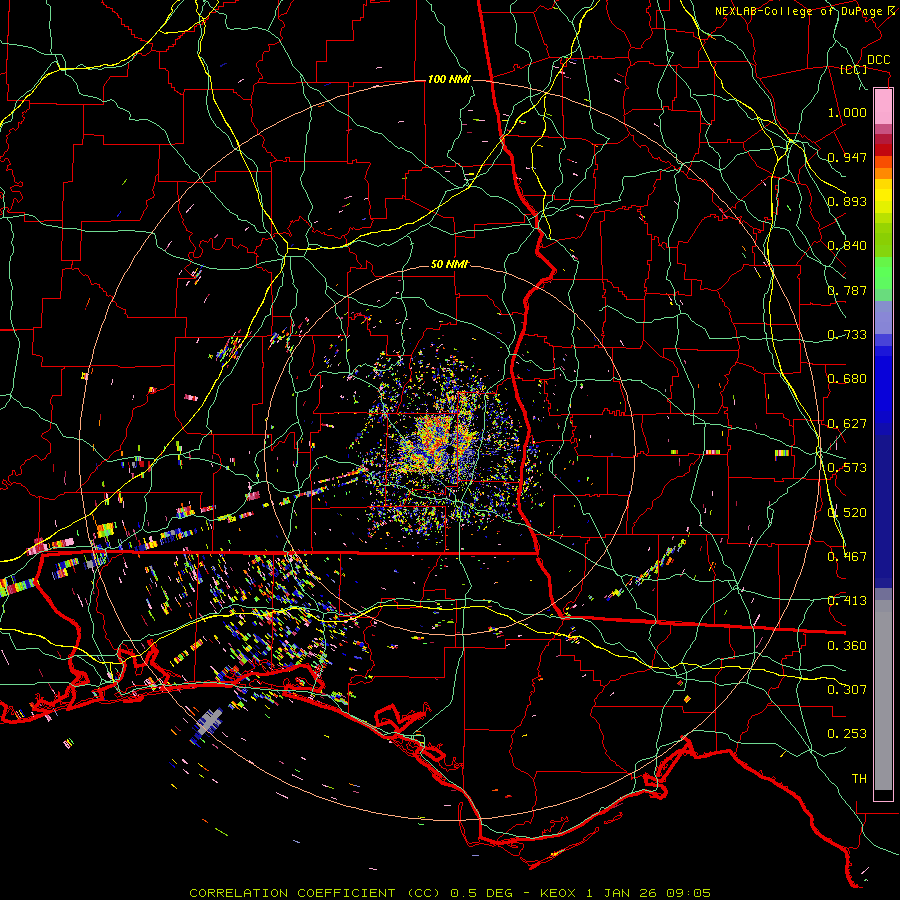
Task: Pick the gray lower segment of color scale
Action: pos(883,695)
